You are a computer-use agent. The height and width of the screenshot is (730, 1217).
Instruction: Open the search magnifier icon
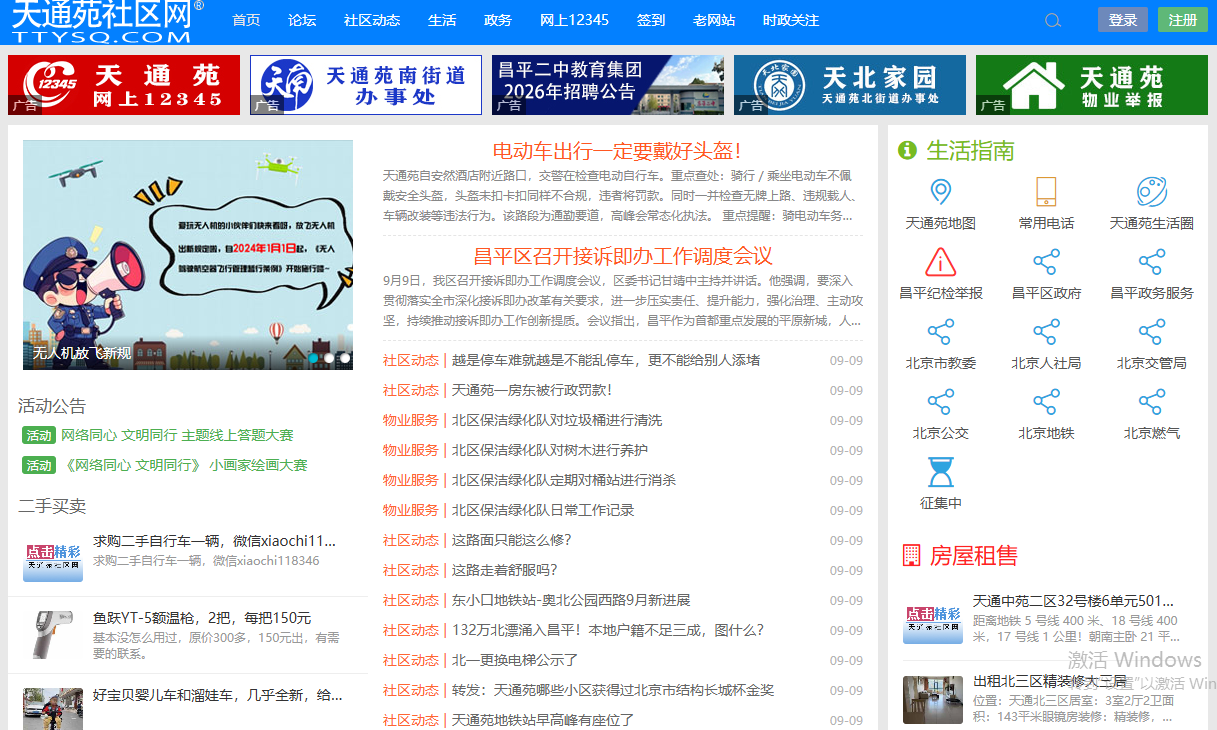(x=1053, y=21)
